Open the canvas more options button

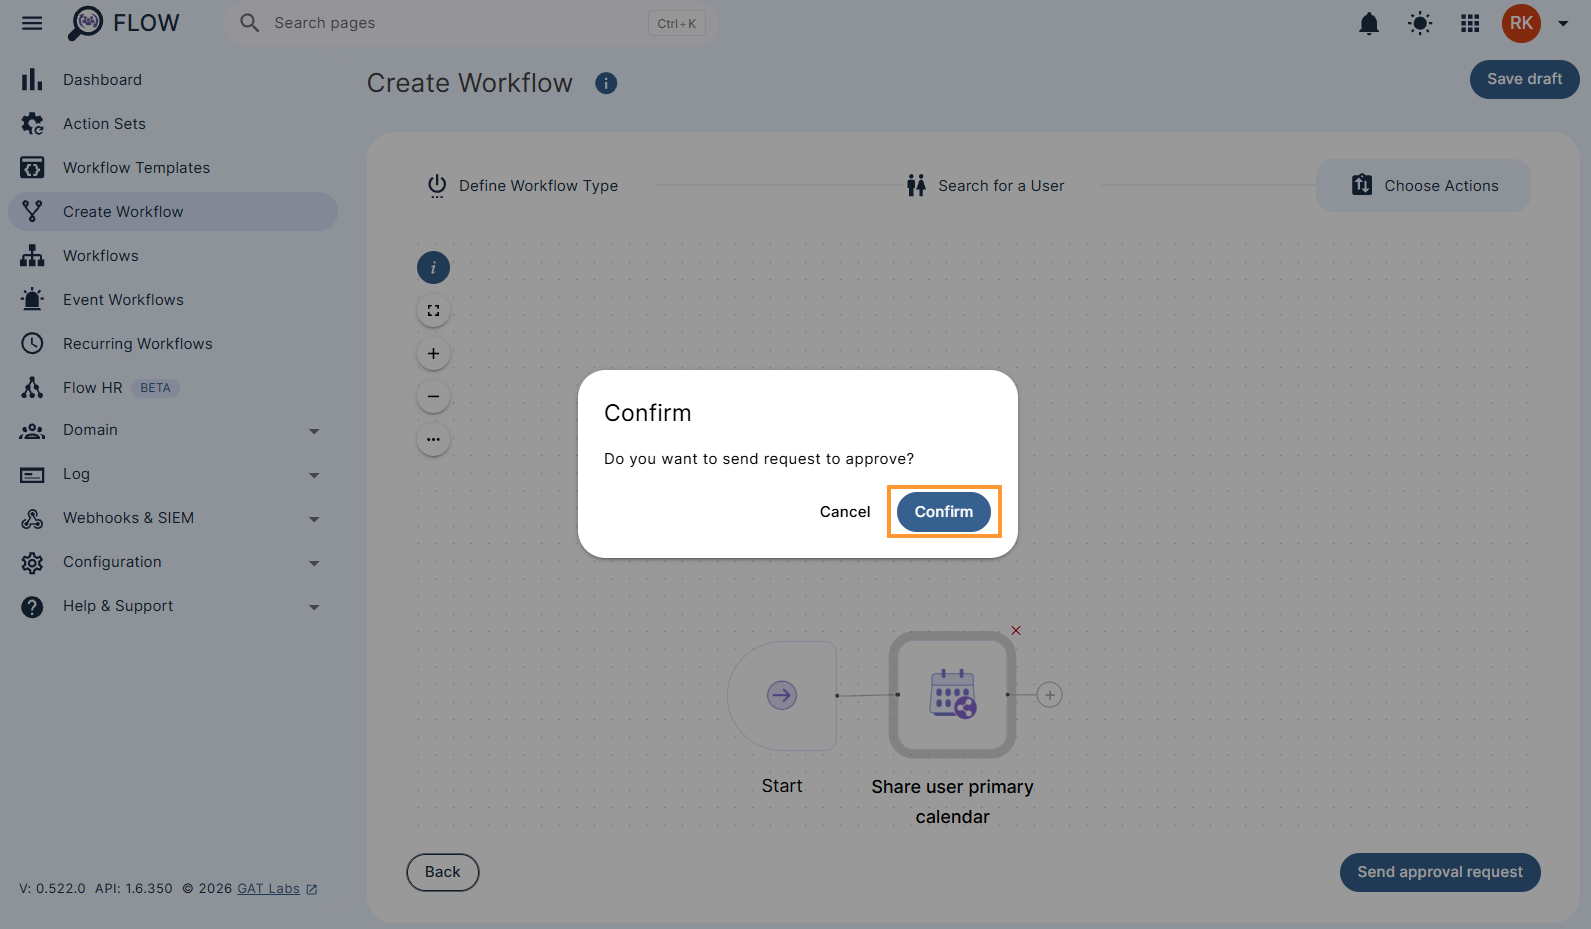[x=433, y=440]
